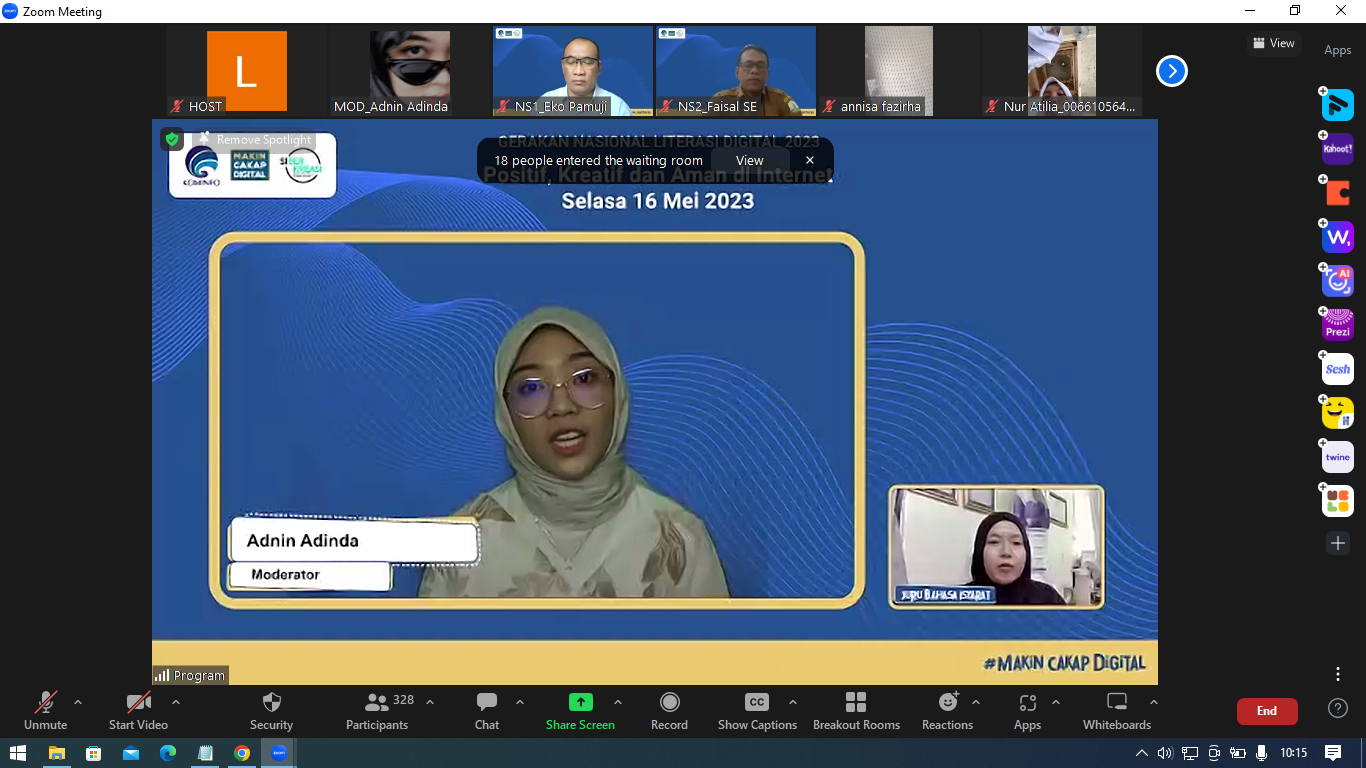This screenshot has height=768, width=1366.
Task: Open the twine app in sidebar
Action: click(1338, 457)
